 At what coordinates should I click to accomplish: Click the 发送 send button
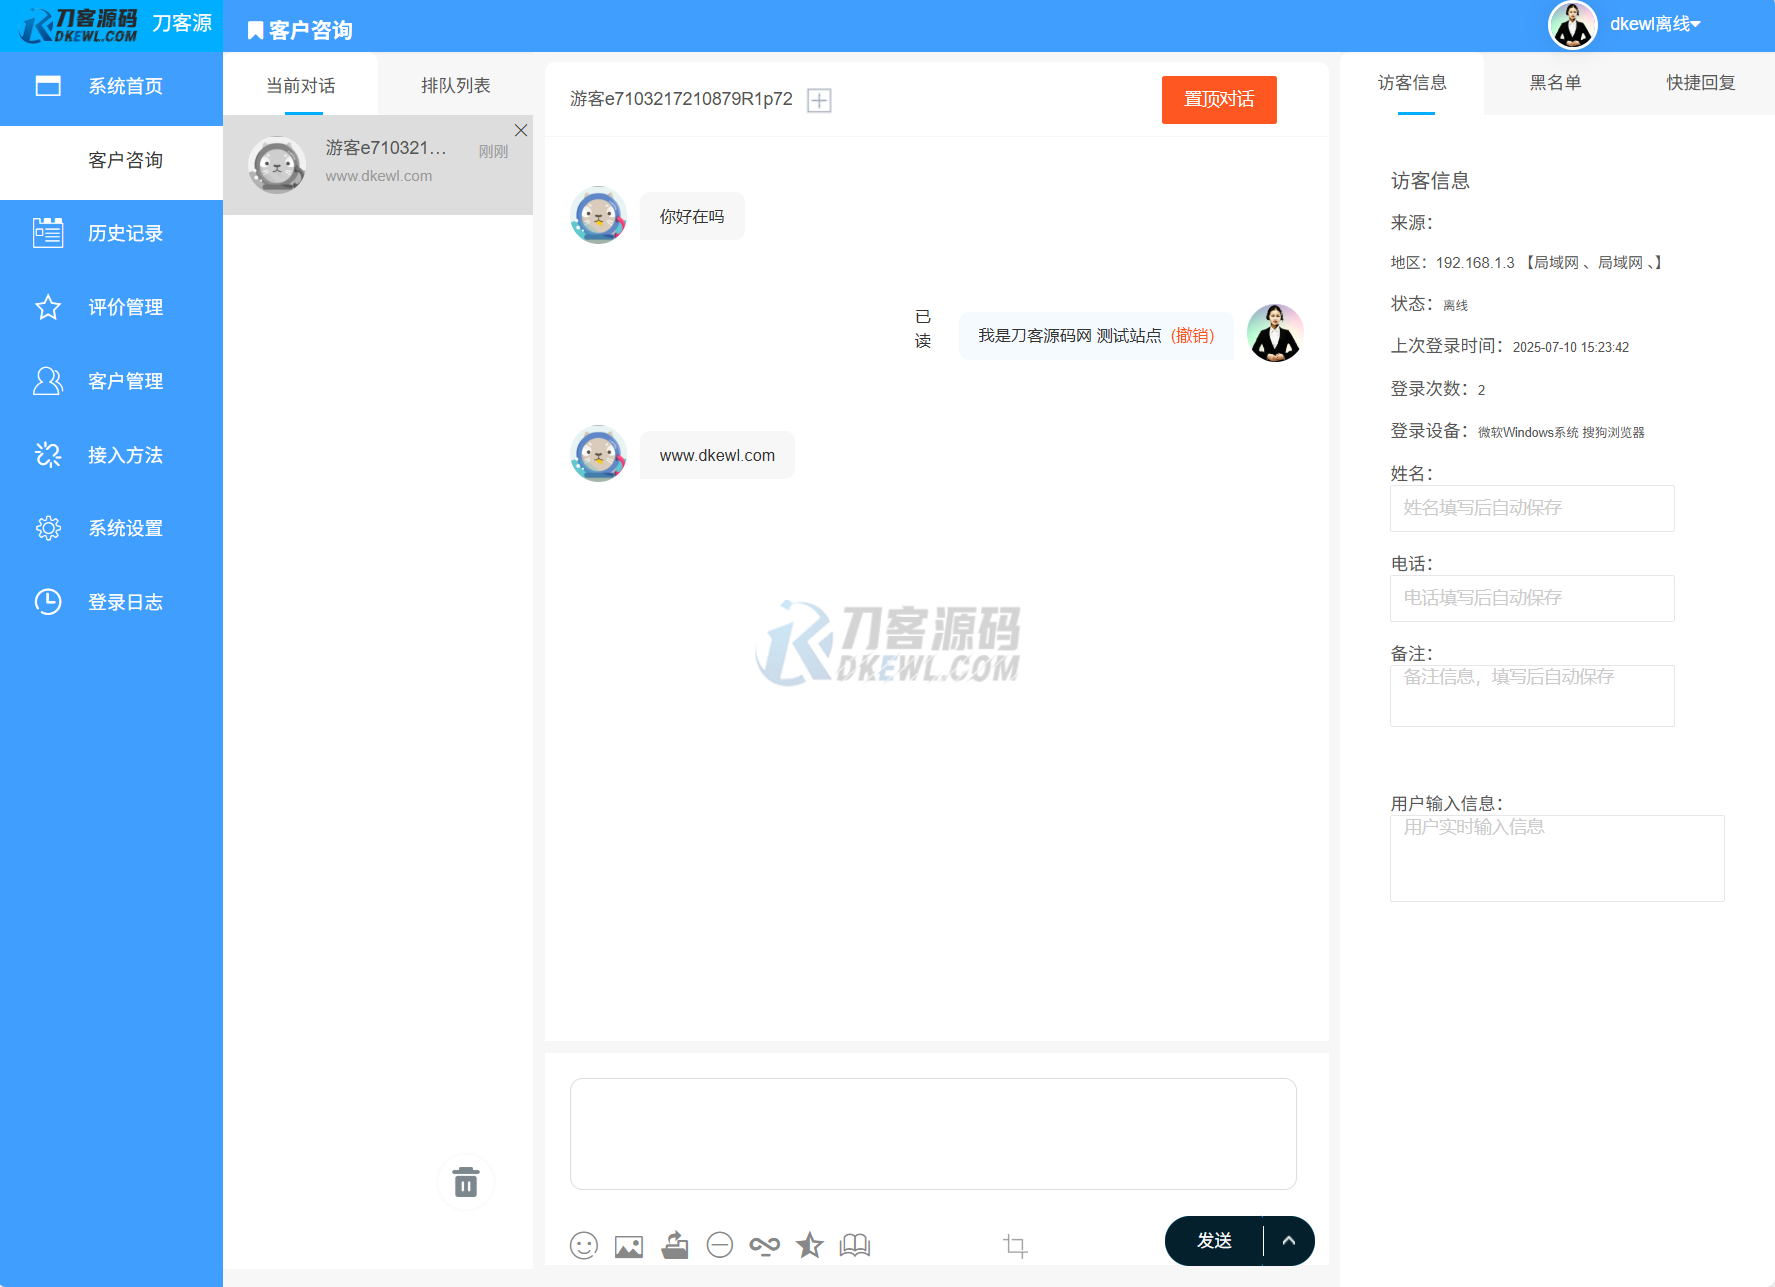click(1214, 1241)
